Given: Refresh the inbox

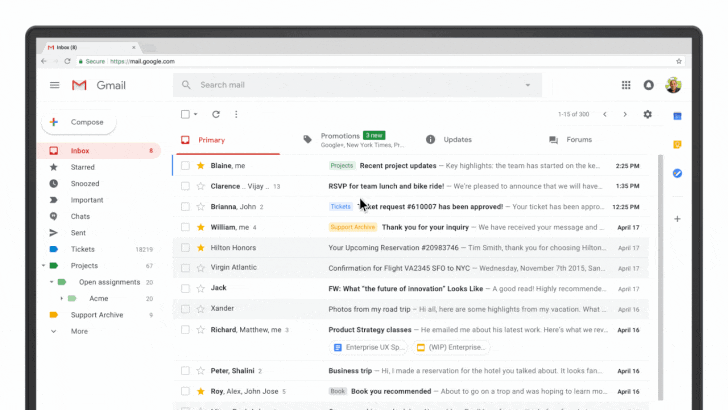Looking at the screenshot, I should [216, 114].
